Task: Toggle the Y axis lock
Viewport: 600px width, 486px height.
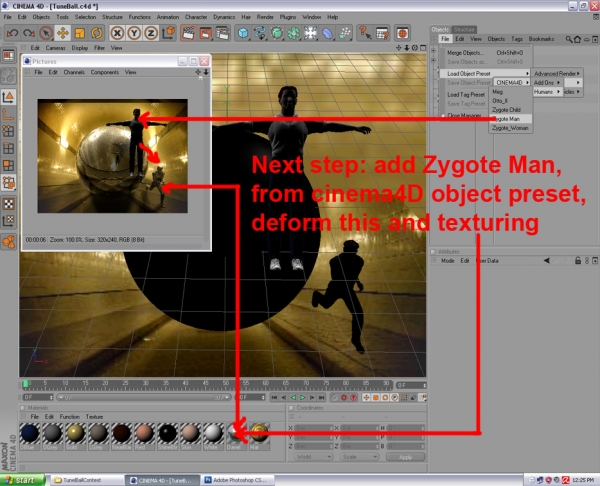Action: click(x=134, y=33)
